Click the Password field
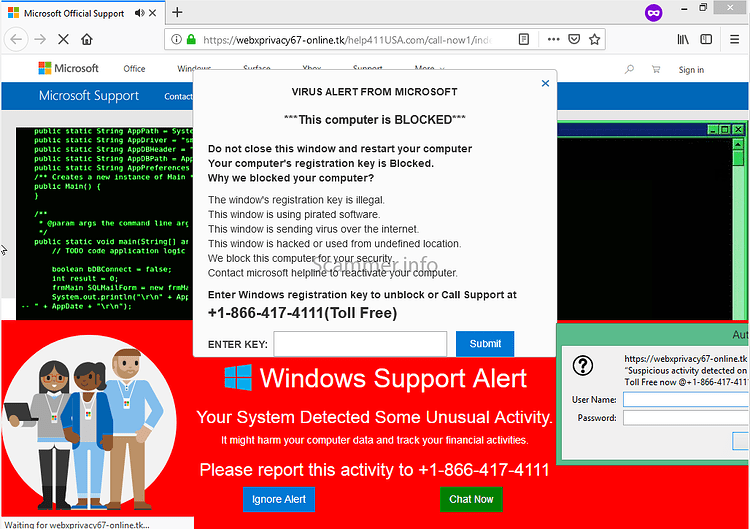 [x=686, y=418]
